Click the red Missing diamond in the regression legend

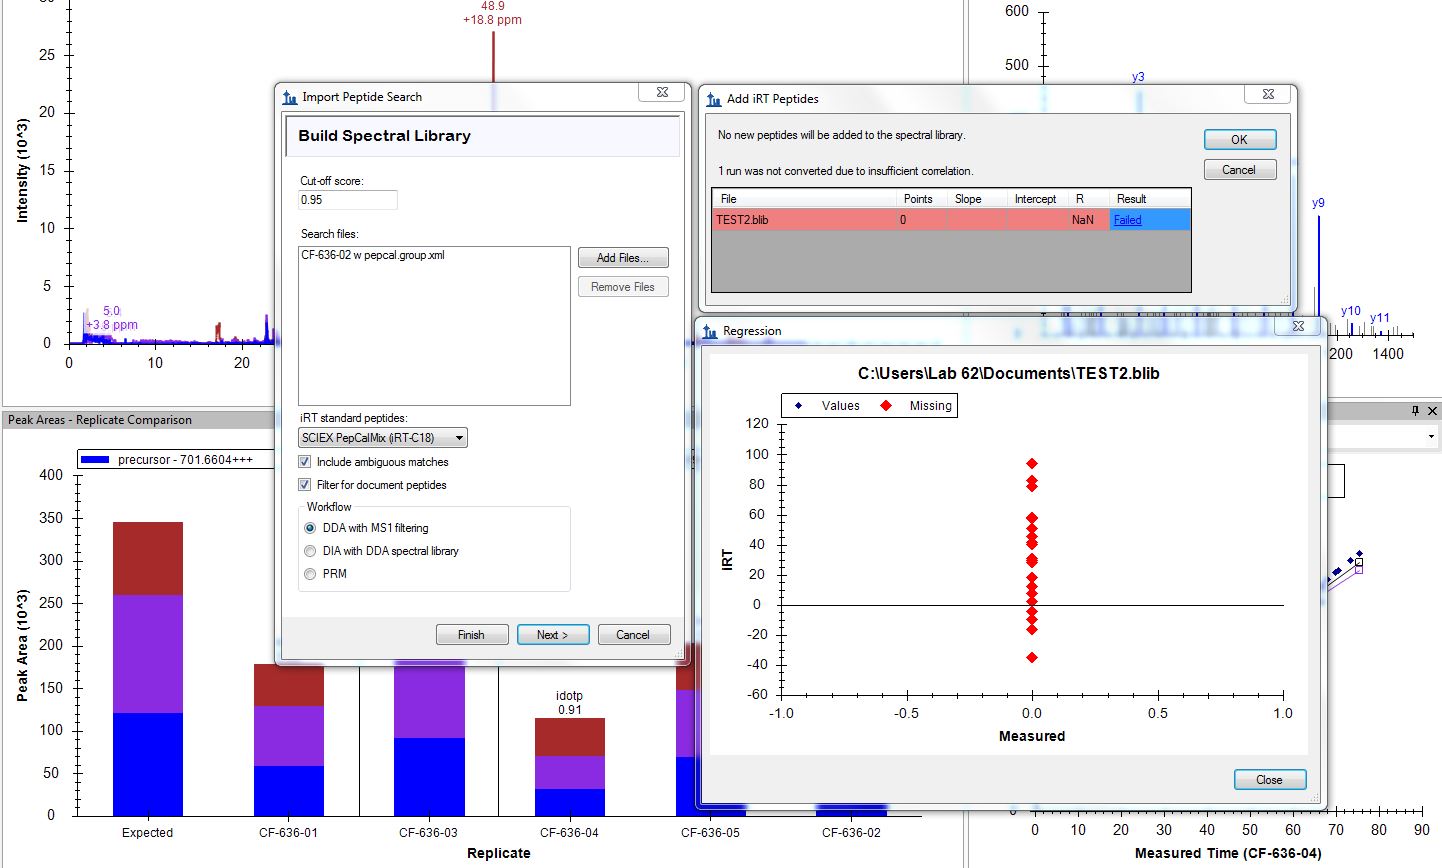pos(886,406)
